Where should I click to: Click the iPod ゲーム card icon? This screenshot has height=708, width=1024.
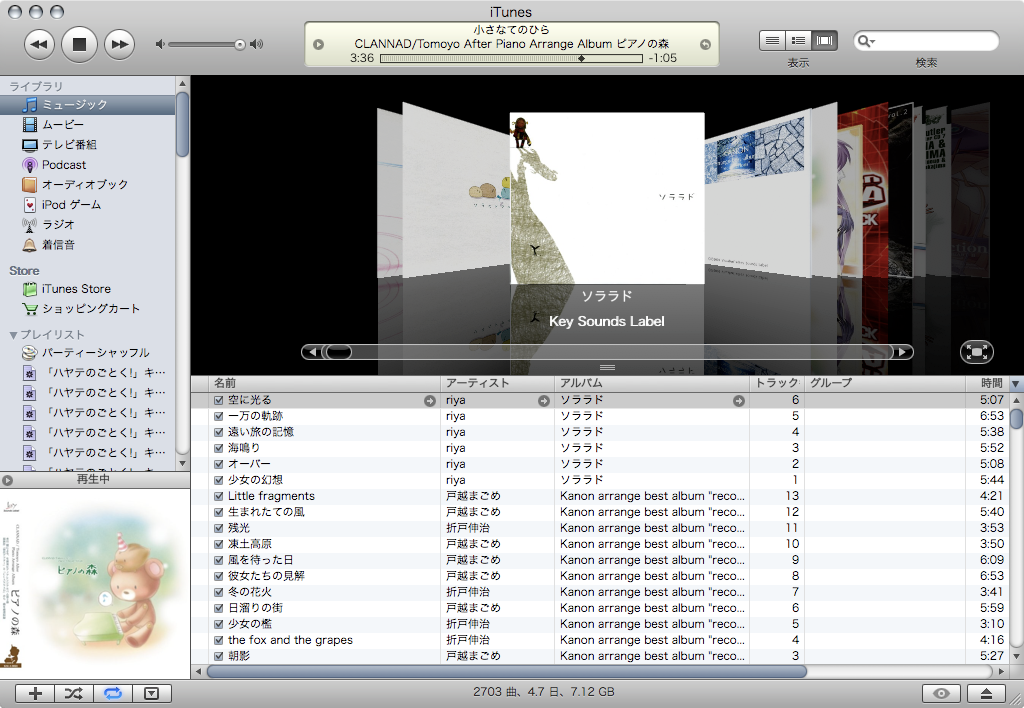pos(29,205)
